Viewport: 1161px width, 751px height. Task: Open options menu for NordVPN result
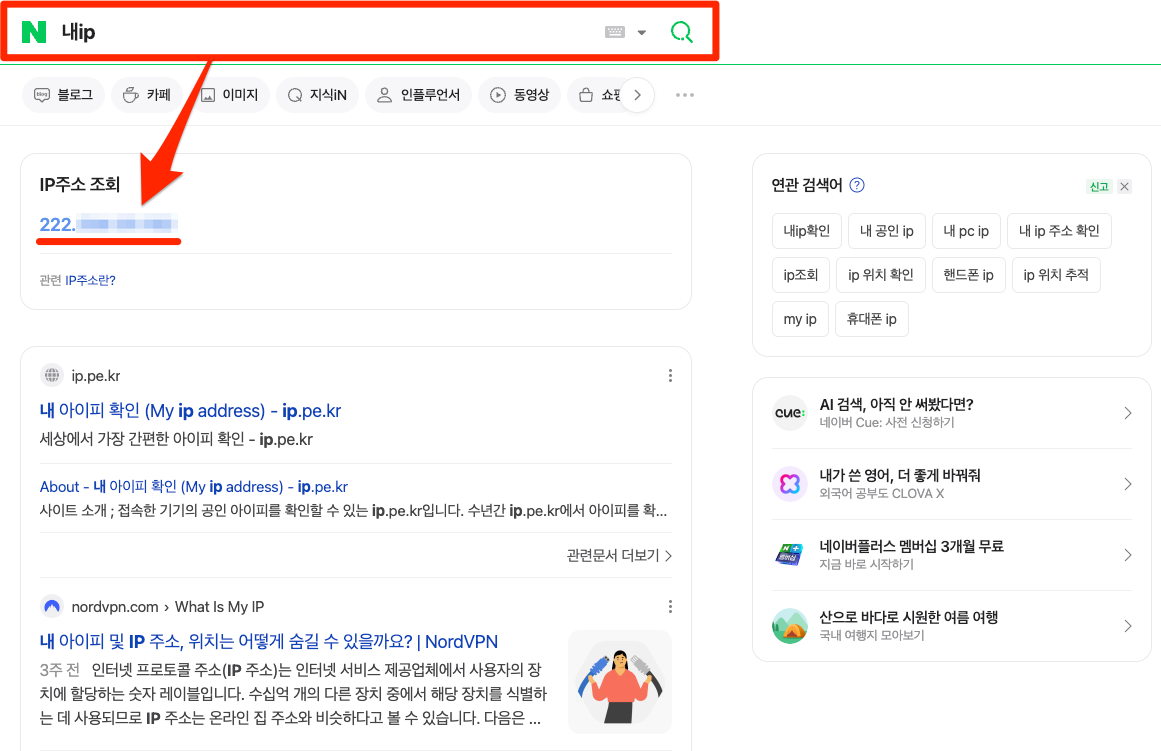click(x=670, y=607)
